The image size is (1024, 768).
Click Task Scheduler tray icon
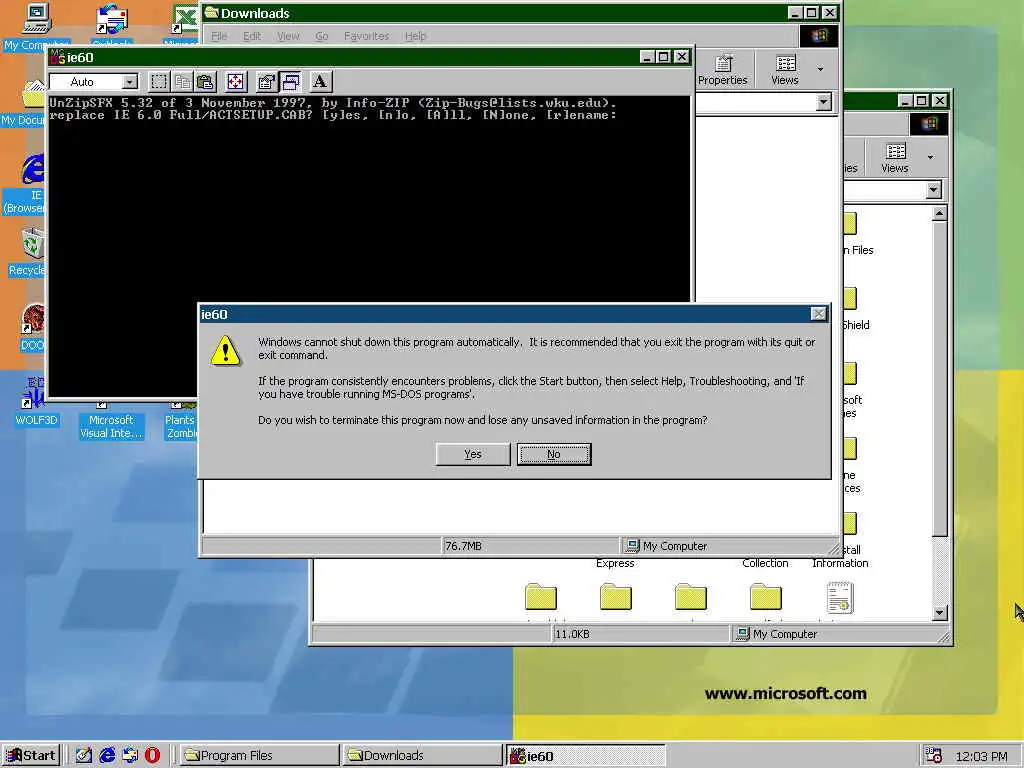click(934, 756)
